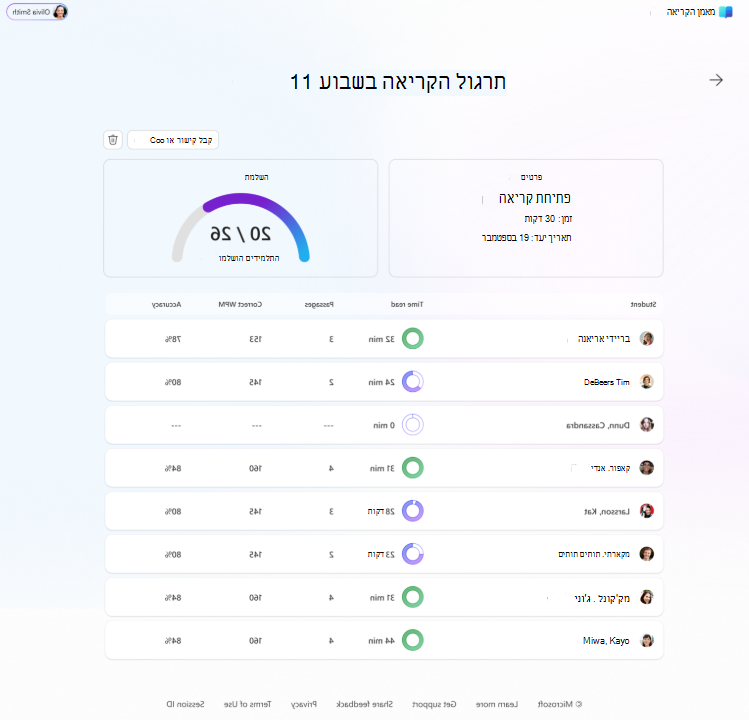
Task: Click DeBeers Tim's avatar
Action: 647,382
